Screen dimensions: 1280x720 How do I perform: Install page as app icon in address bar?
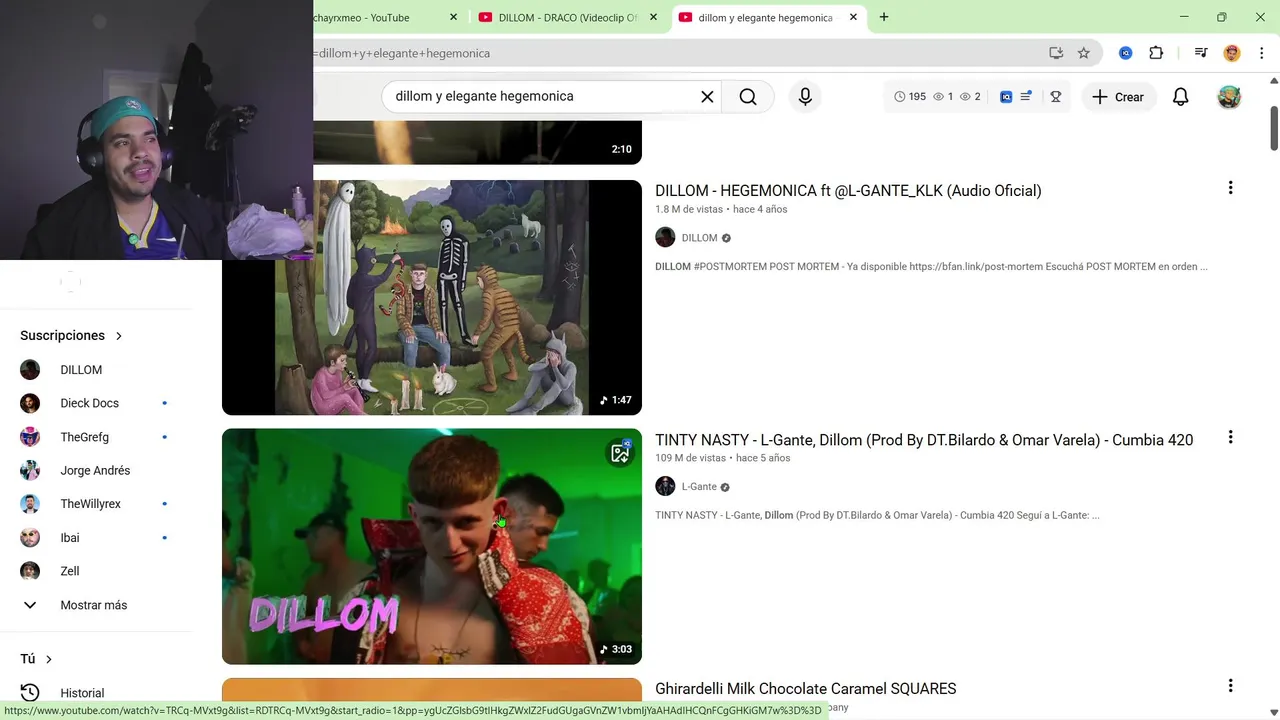1056,53
